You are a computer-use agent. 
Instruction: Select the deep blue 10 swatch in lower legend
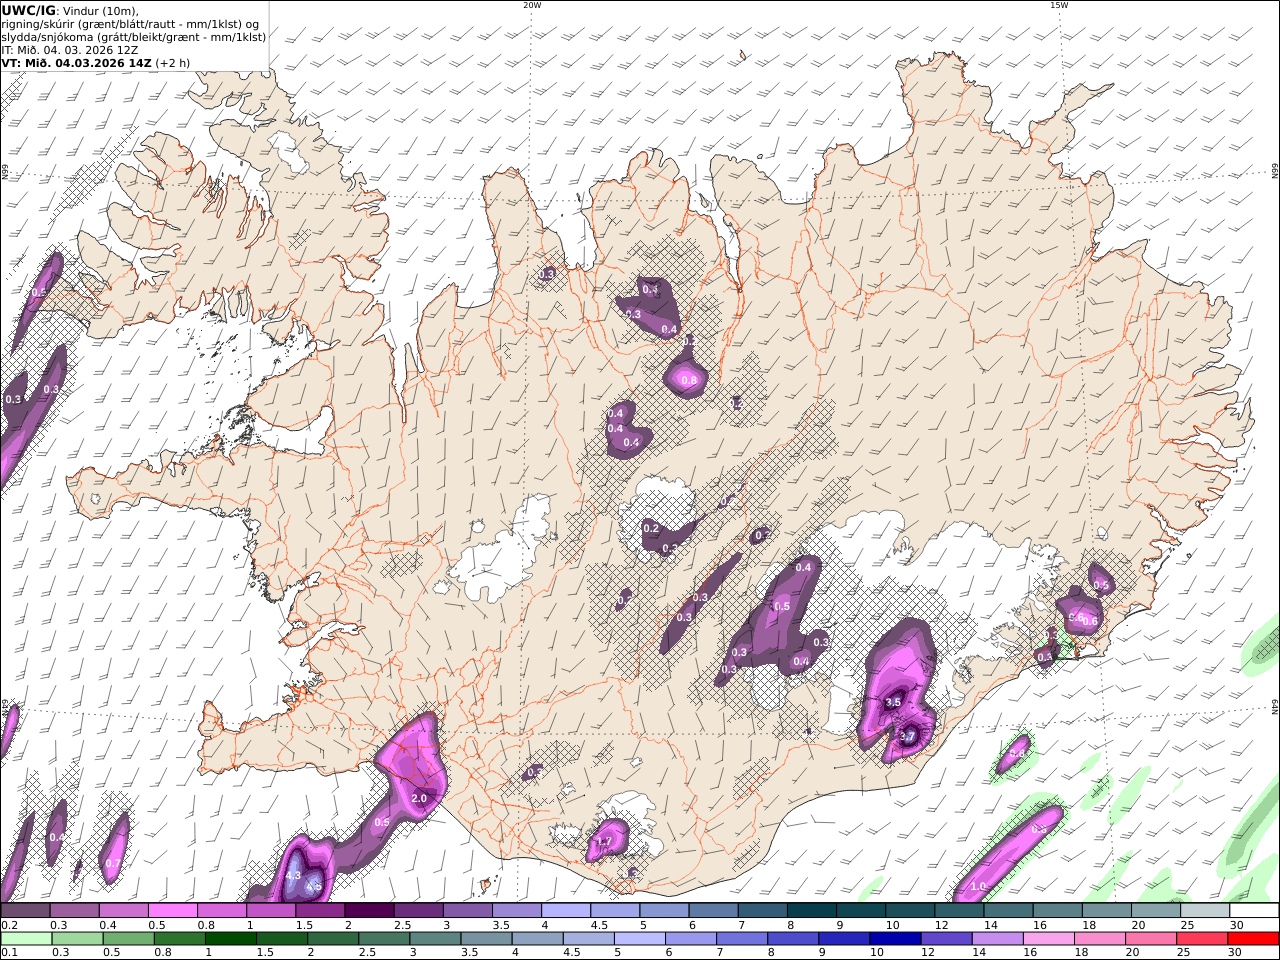894,939
